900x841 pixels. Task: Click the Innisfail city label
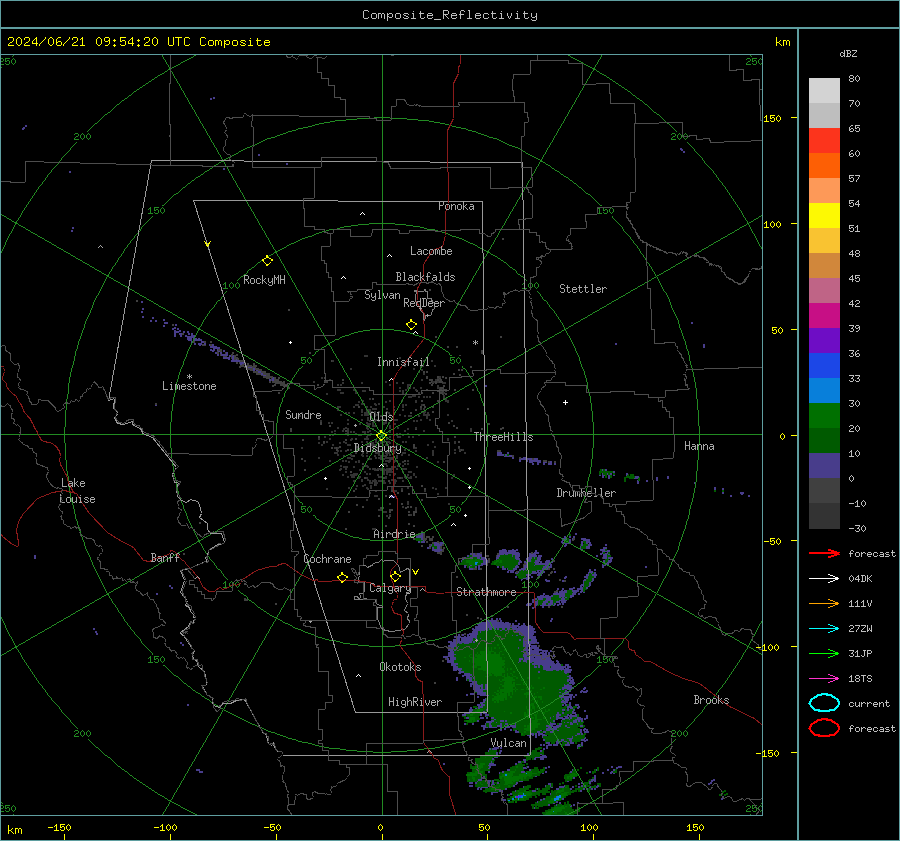point(403,362)
